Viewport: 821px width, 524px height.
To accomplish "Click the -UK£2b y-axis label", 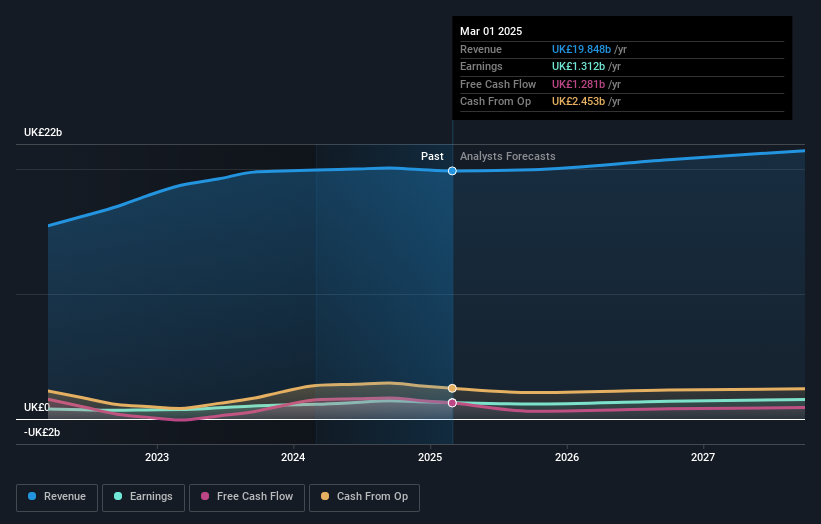I will point(42,432).
